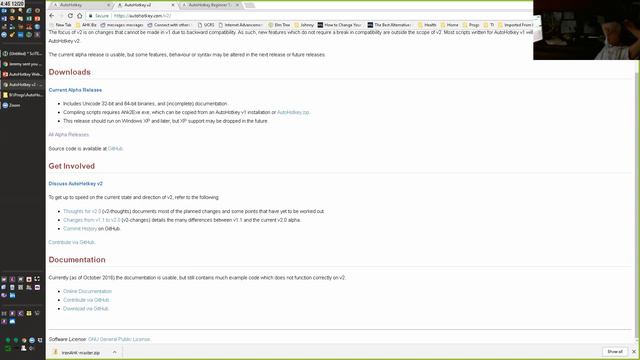Open the Elm Tree bookmark
Viewport: 640px width, 360px height.
pyautogui.click(x=279, y=25)
